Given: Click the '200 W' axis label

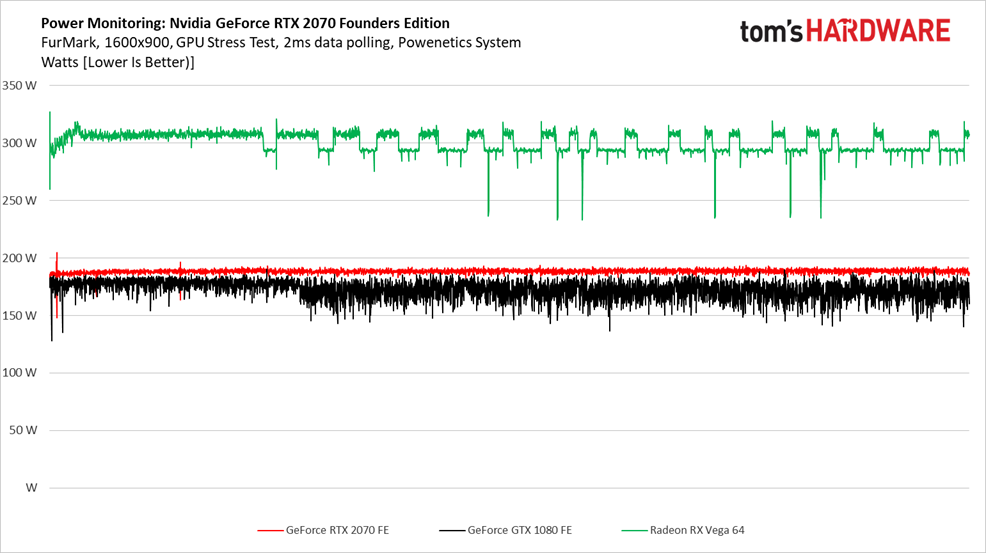Looking at the screenshot, I should [x=19, y=258].
